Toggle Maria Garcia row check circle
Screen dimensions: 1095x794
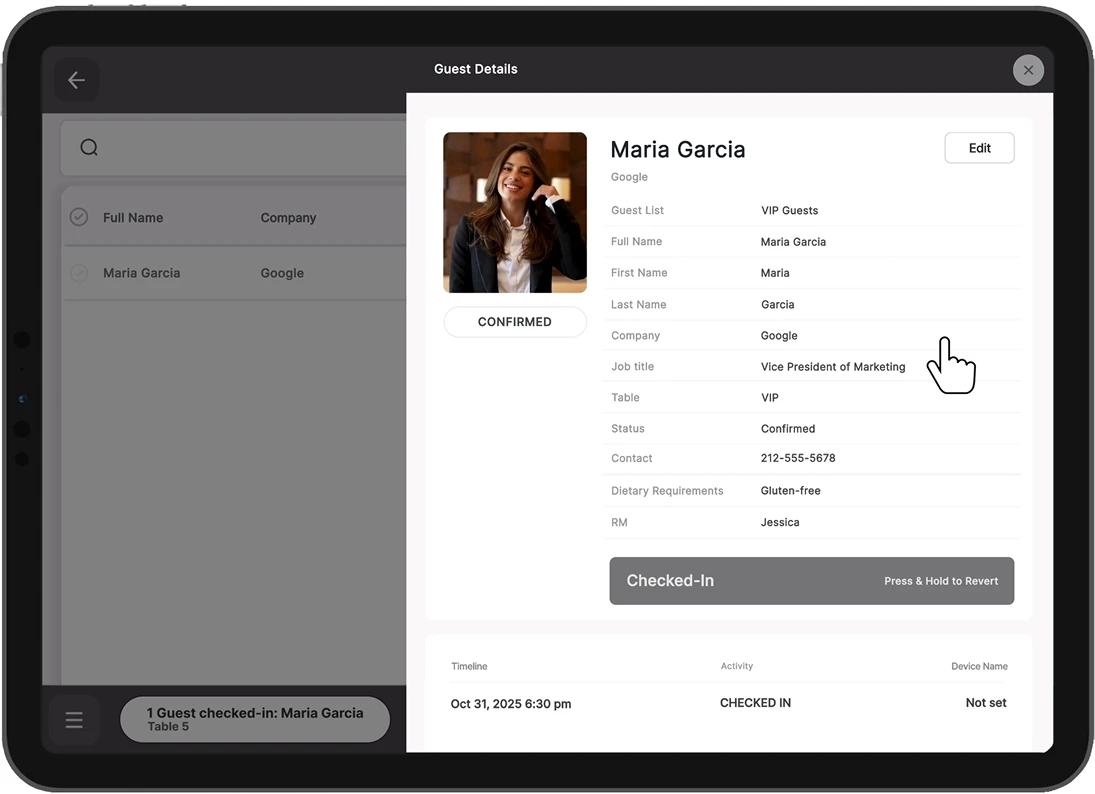(79, 273)
